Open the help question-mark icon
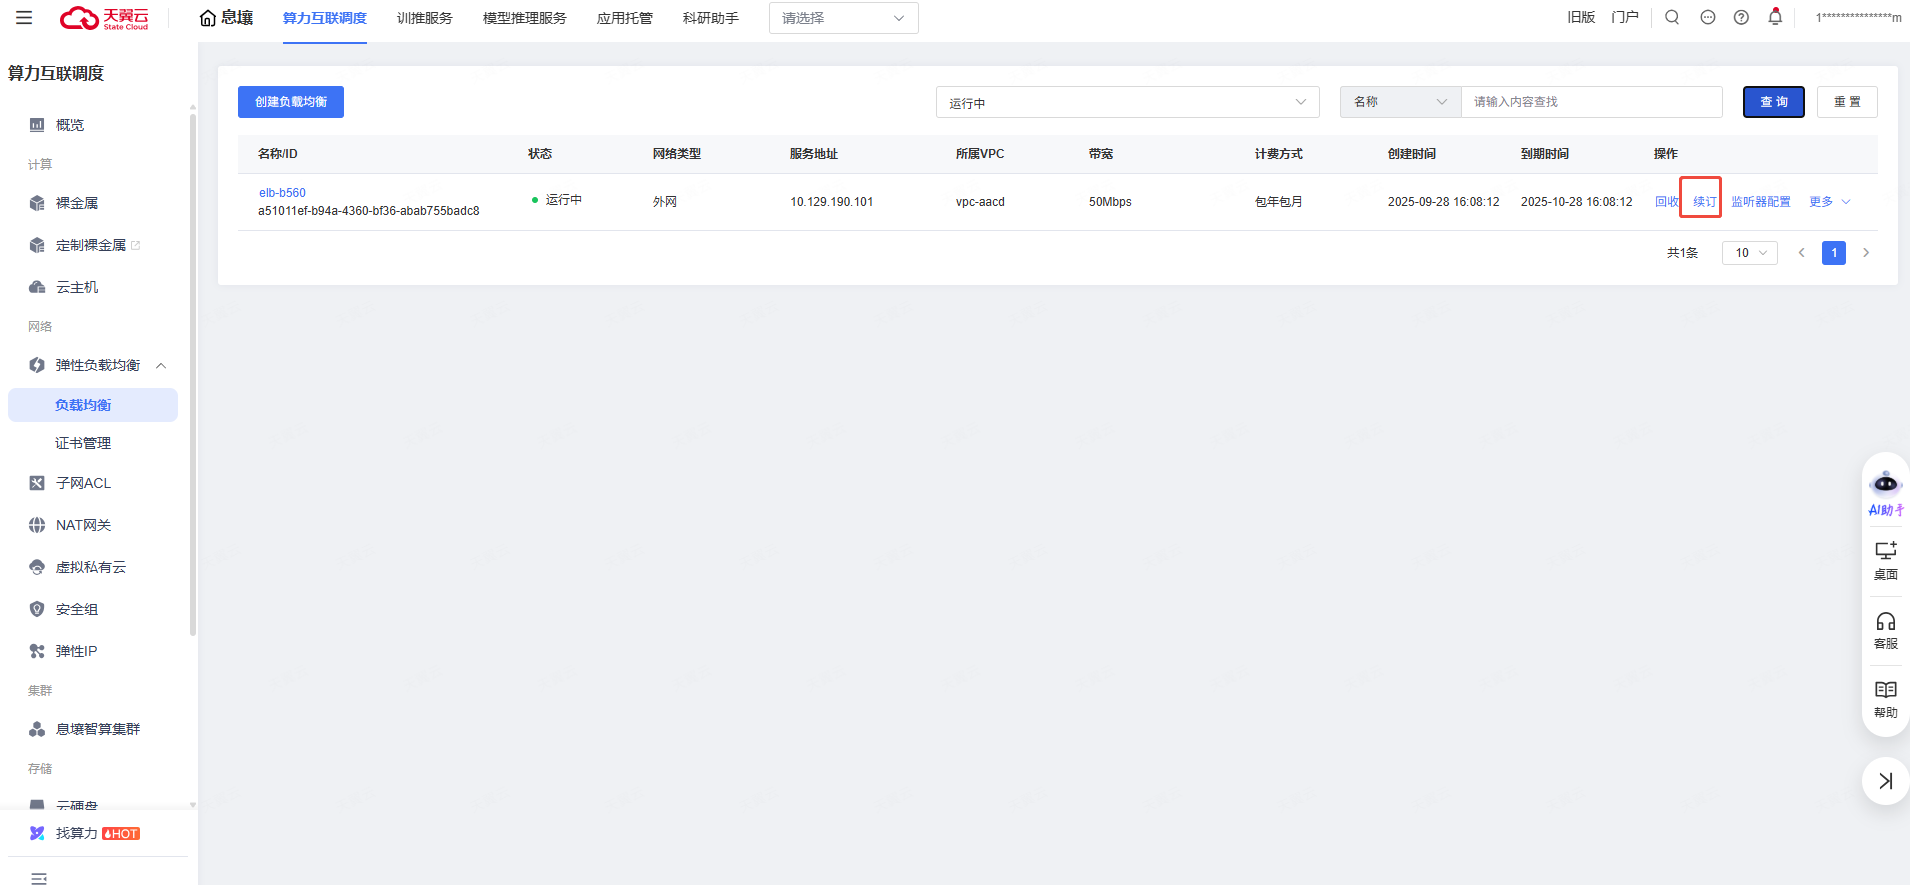The width and height of the screenshot is (1910, 885). 1741,17
